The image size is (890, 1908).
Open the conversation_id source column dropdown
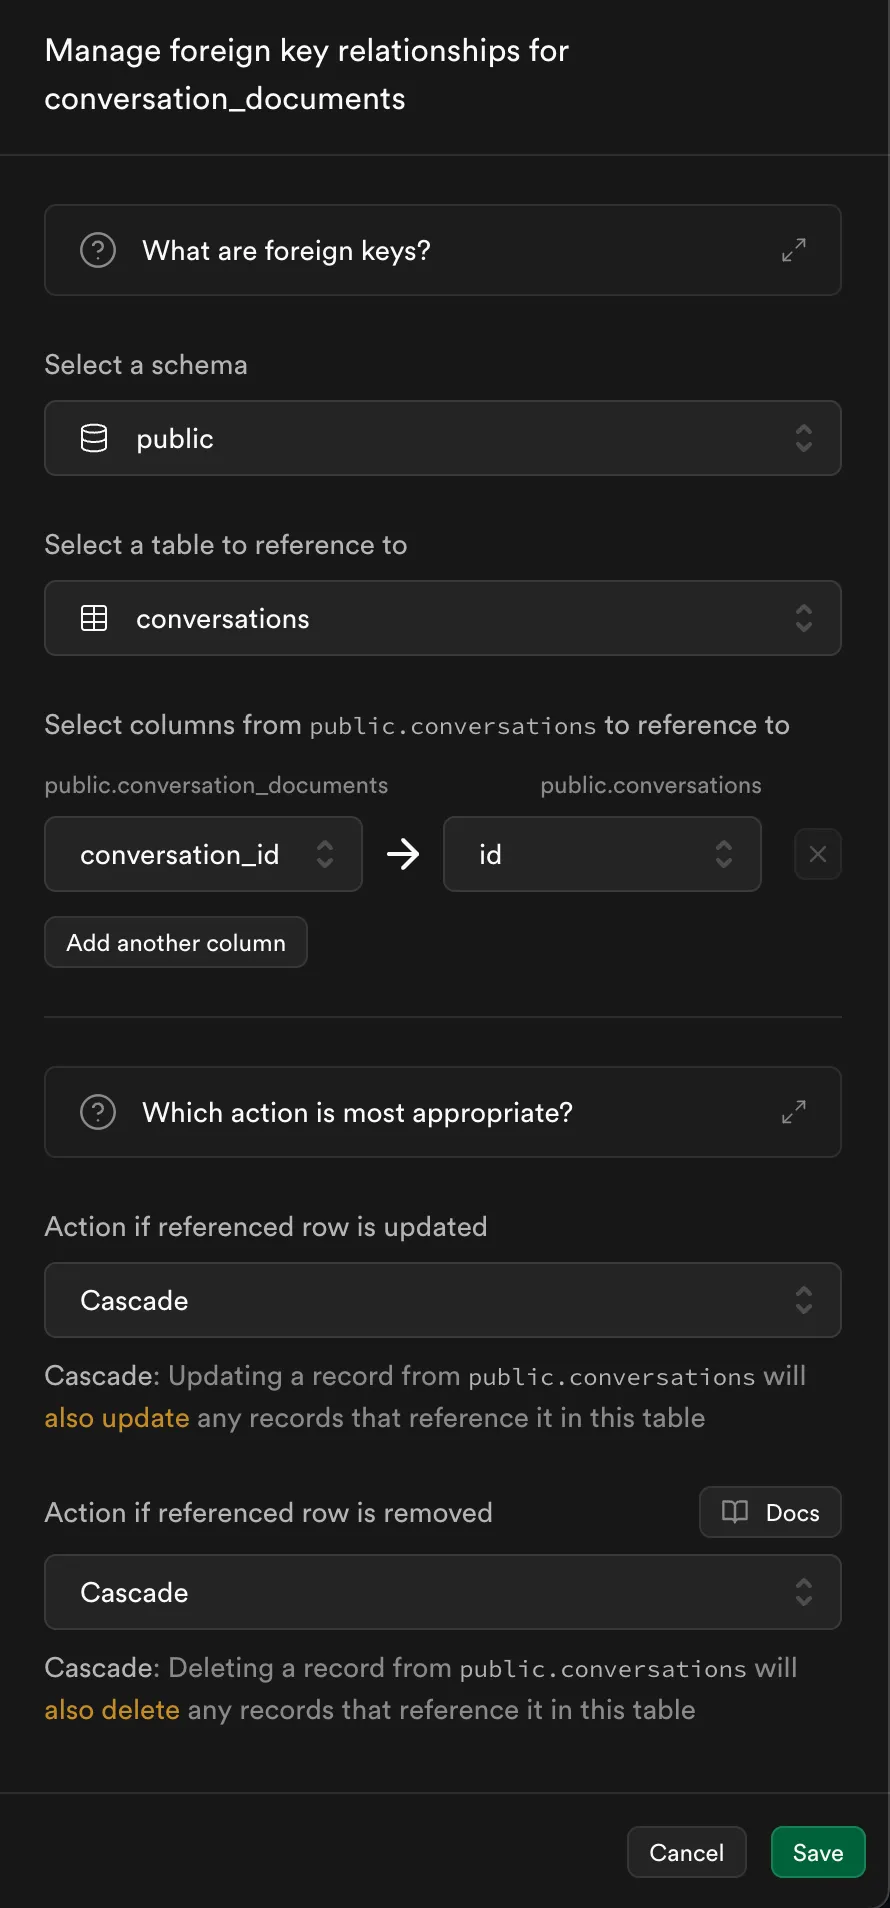click(203, 854)
